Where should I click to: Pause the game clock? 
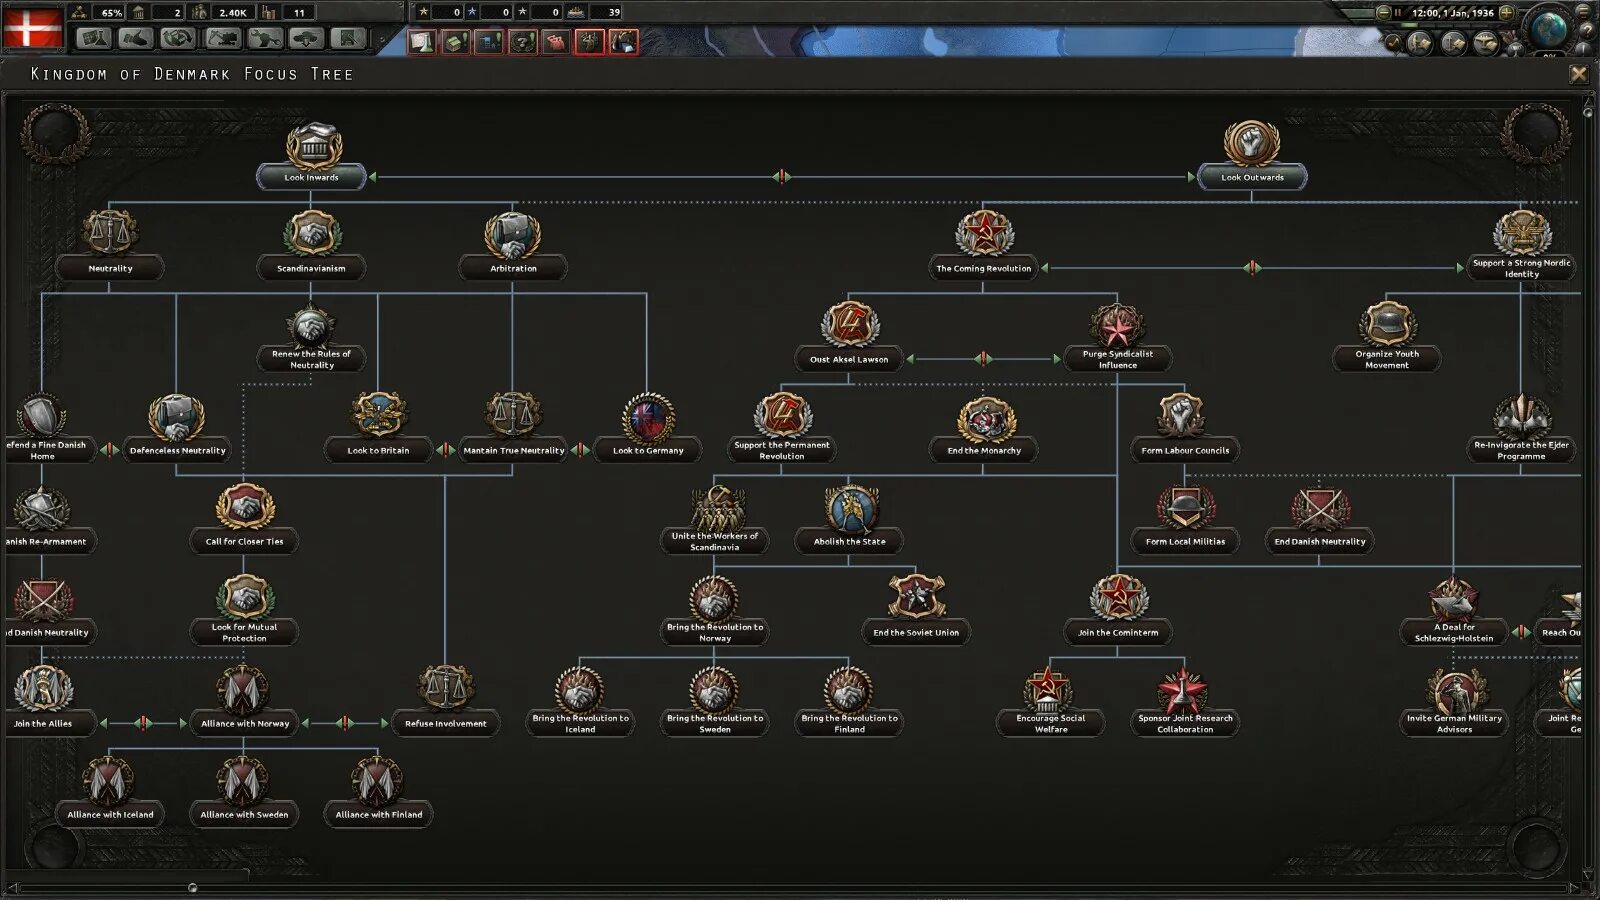click(x=1398, y=13)
